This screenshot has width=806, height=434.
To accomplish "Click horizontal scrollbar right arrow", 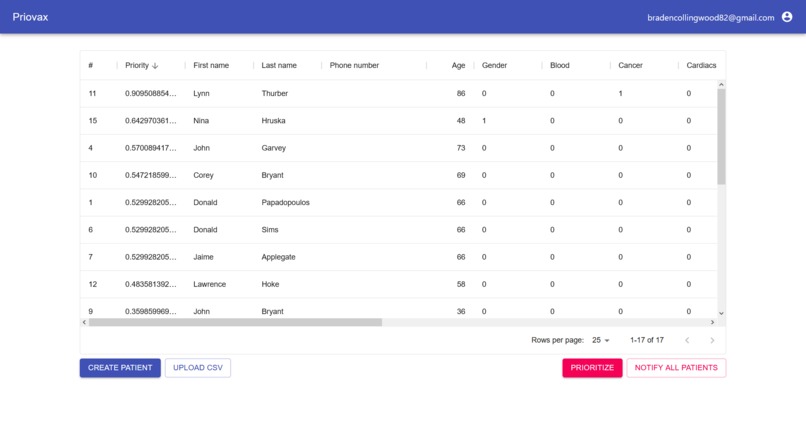I will pyautogui.click(x=712, y=322).
